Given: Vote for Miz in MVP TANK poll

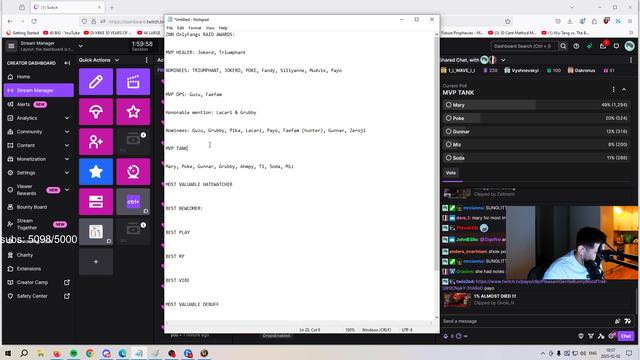Looking at the screenshot, I should point(536,144).
